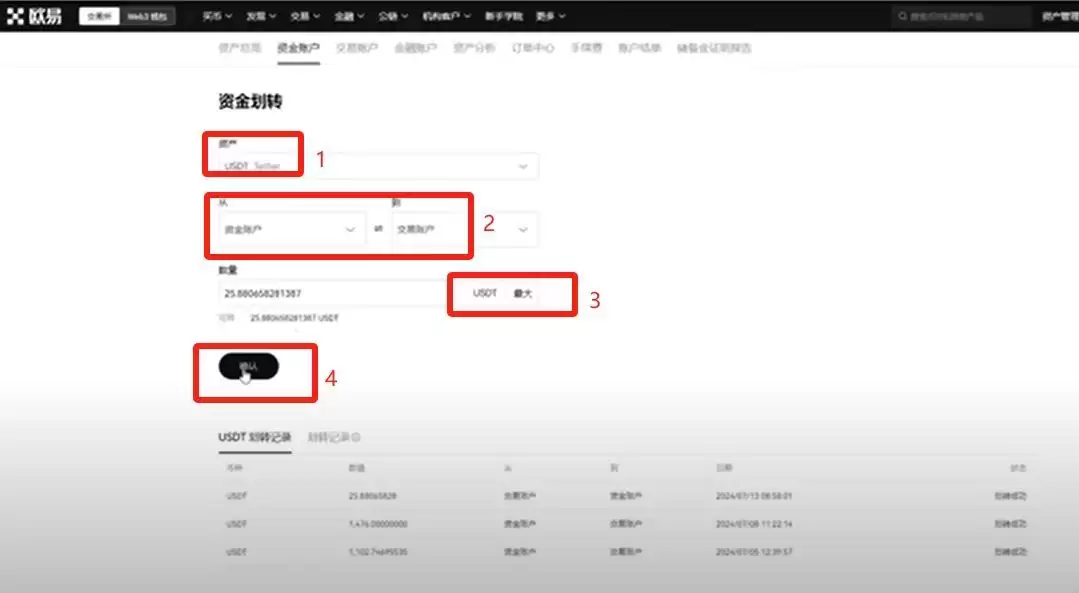
Task: Open the 买币 menu in the top navigation
Action: 217,17
